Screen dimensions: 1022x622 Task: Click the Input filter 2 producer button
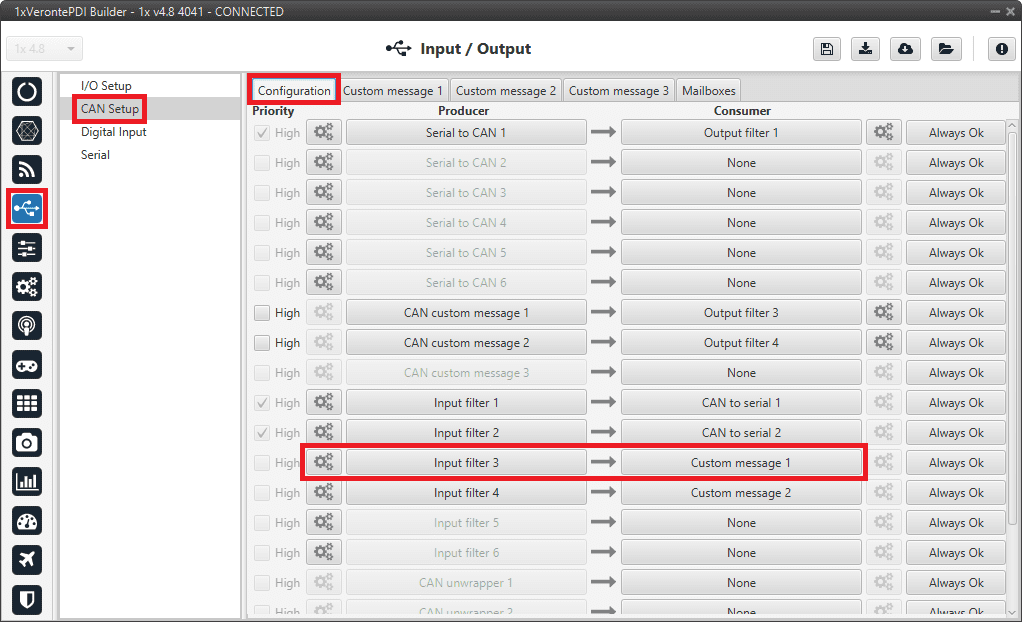click(x=466, y=432)
